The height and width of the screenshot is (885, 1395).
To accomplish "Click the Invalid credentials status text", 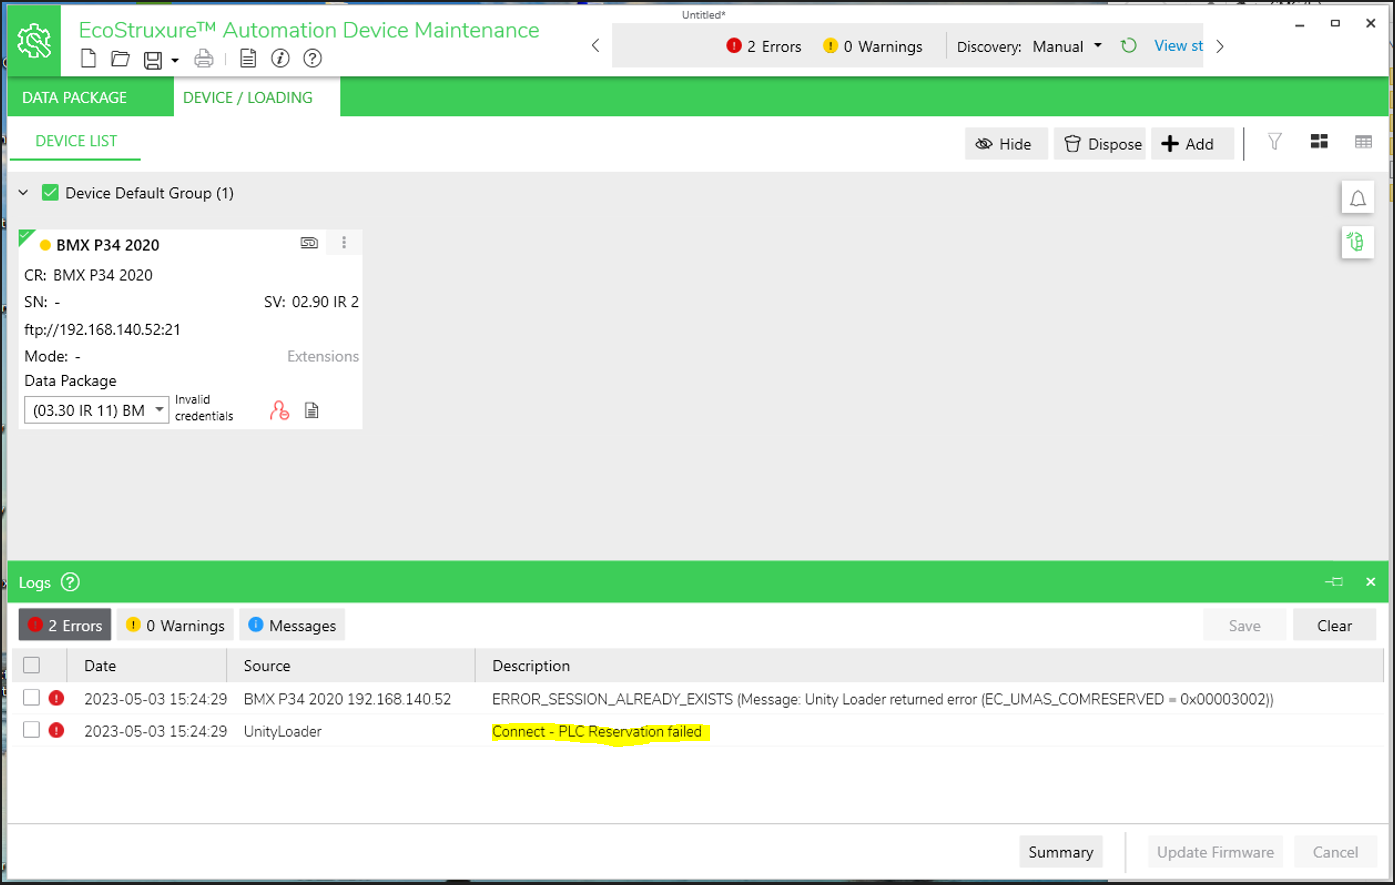I will [204, 408].
